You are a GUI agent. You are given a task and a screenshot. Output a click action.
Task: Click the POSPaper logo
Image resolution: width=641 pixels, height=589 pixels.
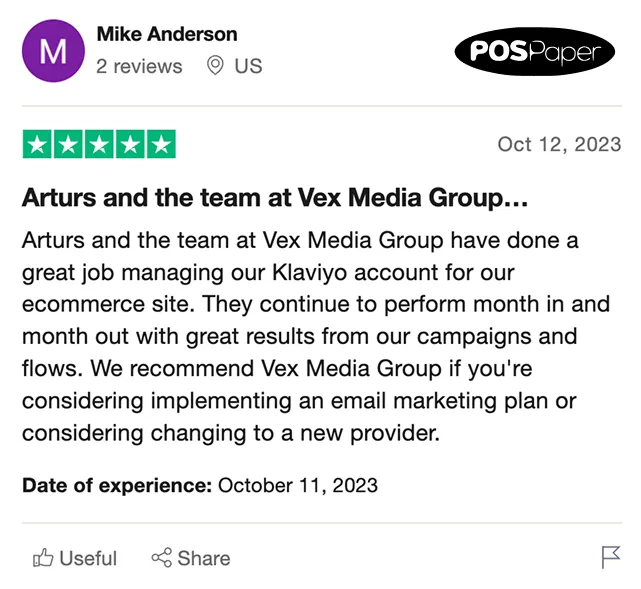pyautogui.click(x=535, y=52)
